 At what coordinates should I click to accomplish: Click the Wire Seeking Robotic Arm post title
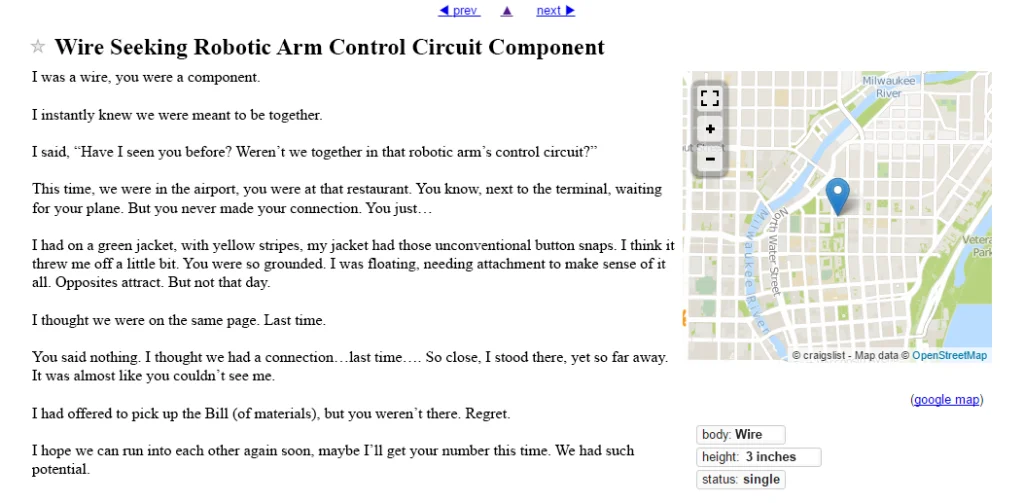329,47
